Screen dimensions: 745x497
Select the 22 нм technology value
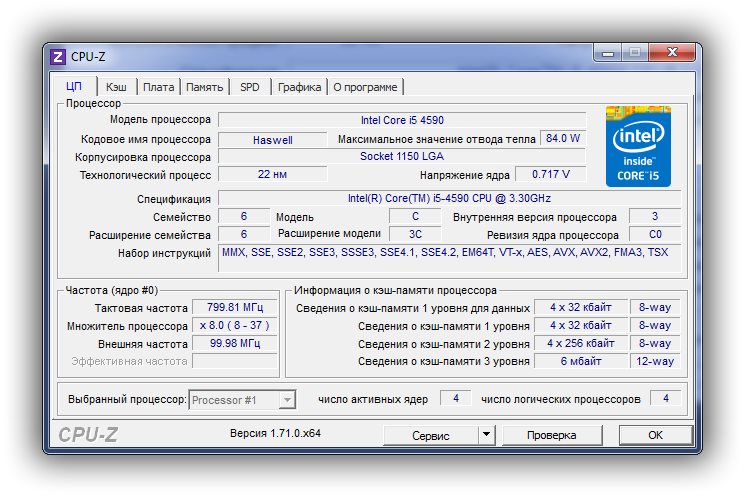pyautogui.click(x=273, y=174)
